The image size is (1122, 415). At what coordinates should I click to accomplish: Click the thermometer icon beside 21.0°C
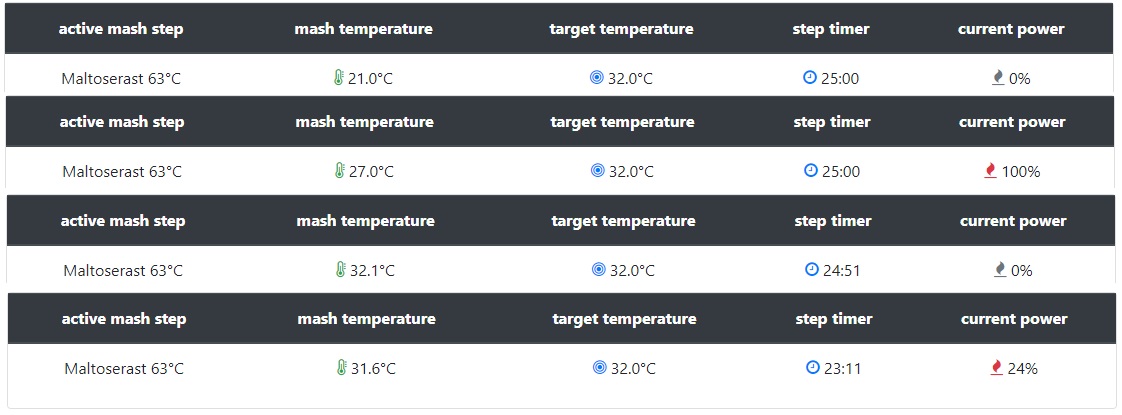pyautogui.click(x=339, y=78)
